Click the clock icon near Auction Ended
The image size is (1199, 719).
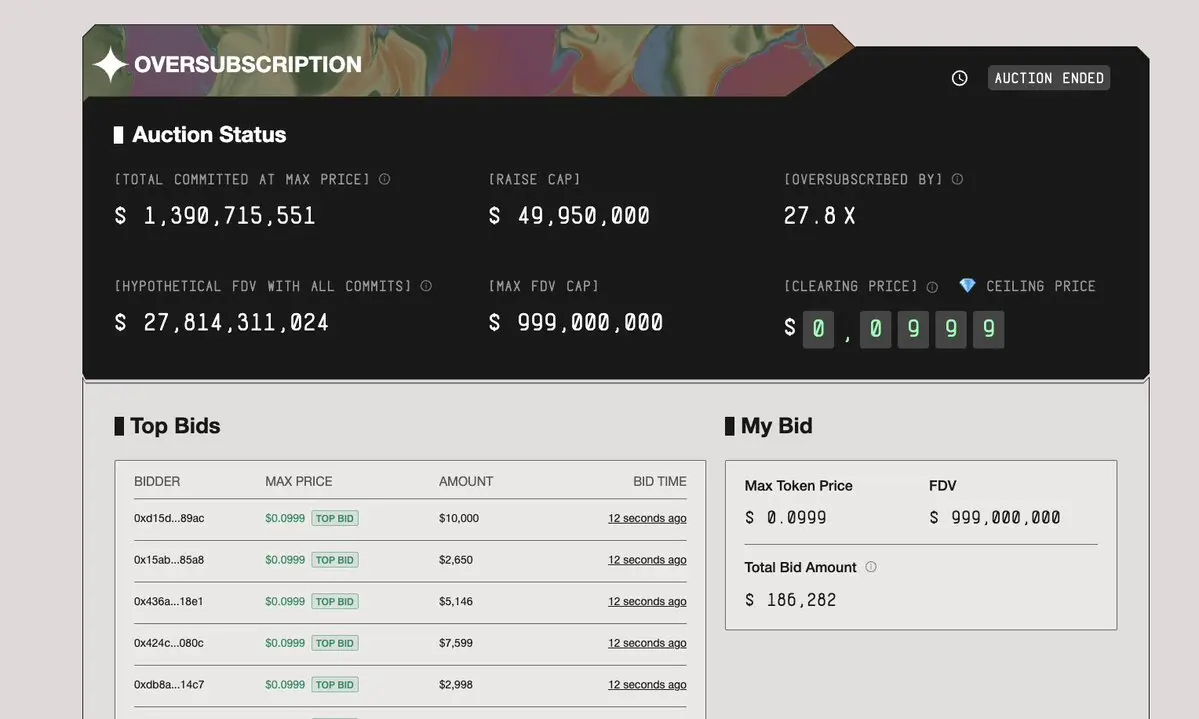click(960, 78)
